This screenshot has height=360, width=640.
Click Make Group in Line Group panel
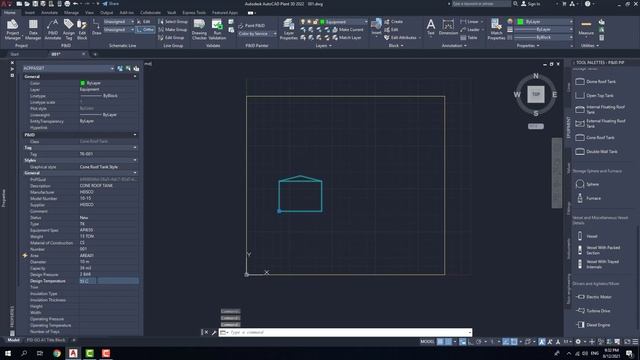point(173,29)
